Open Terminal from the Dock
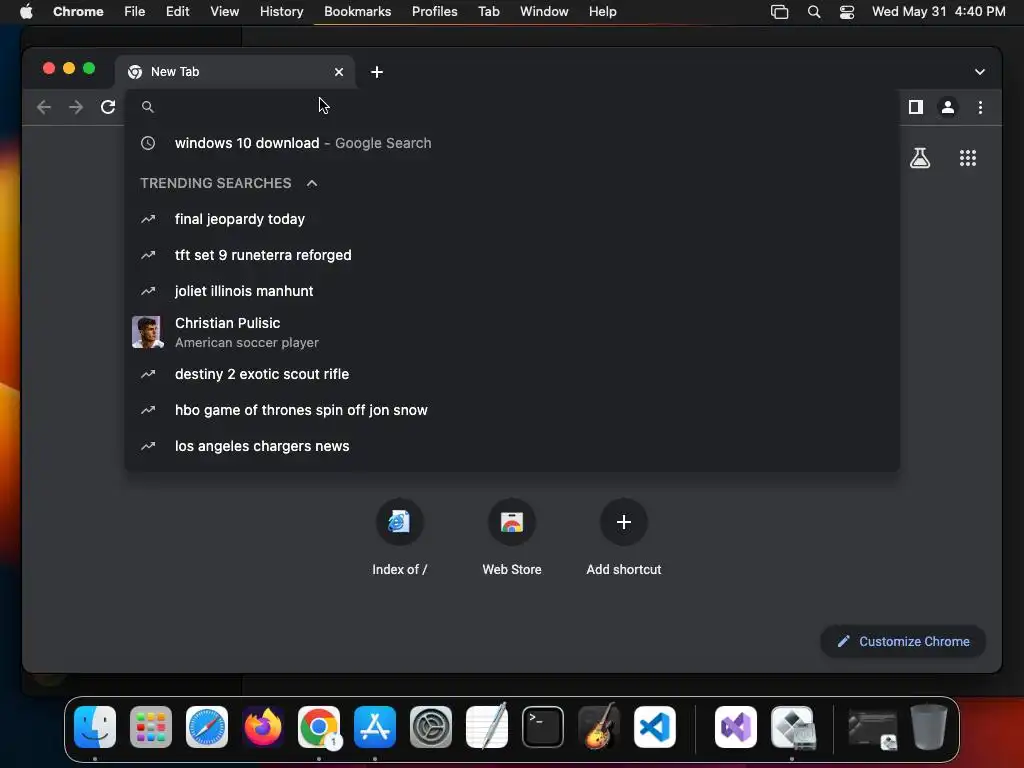This screenshot has height=768, width=1024. (543, 727)
